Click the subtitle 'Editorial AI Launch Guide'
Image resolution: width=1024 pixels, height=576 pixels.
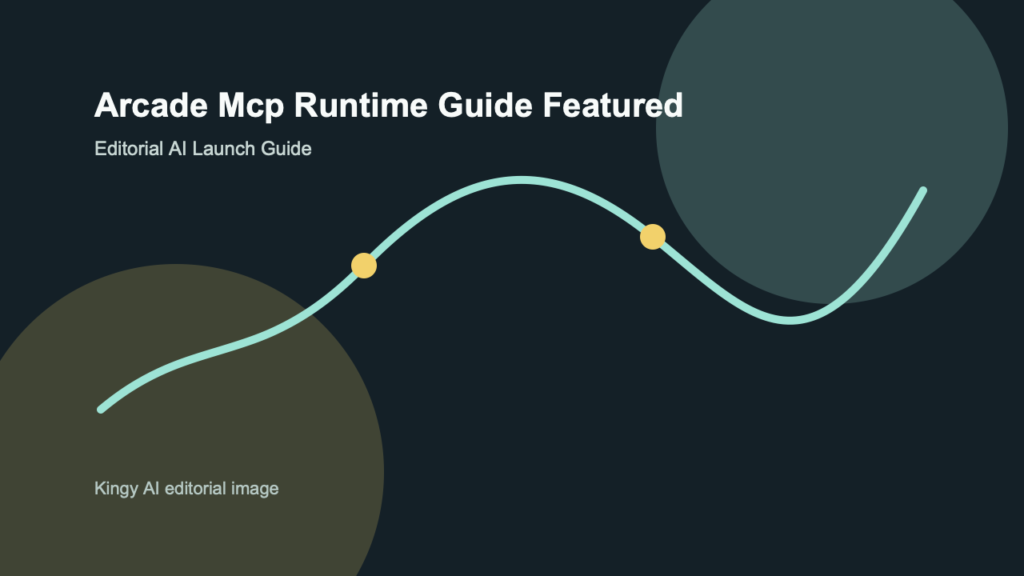[x=202, y=149]
